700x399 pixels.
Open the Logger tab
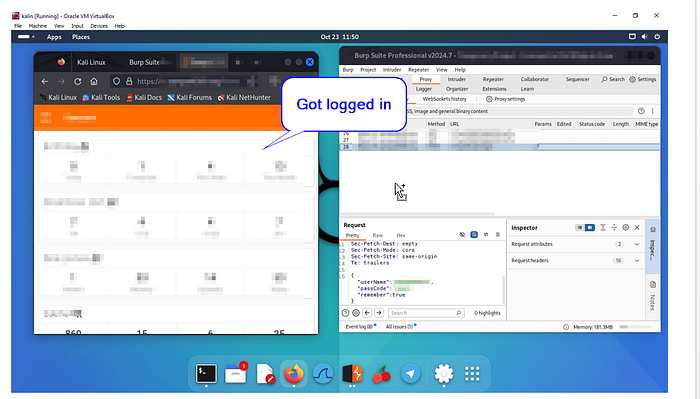click(x=424, y=89)
